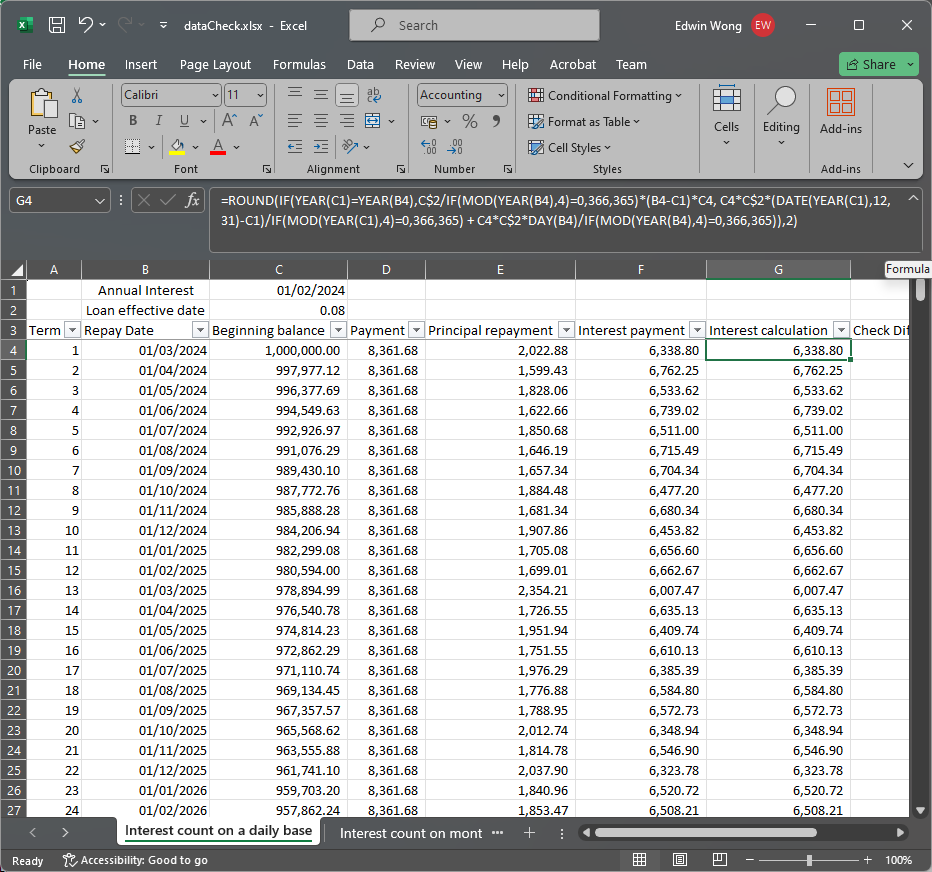Open Conditional Formatting menu
The height and width of the screenshot is (872, 932).
605,95
